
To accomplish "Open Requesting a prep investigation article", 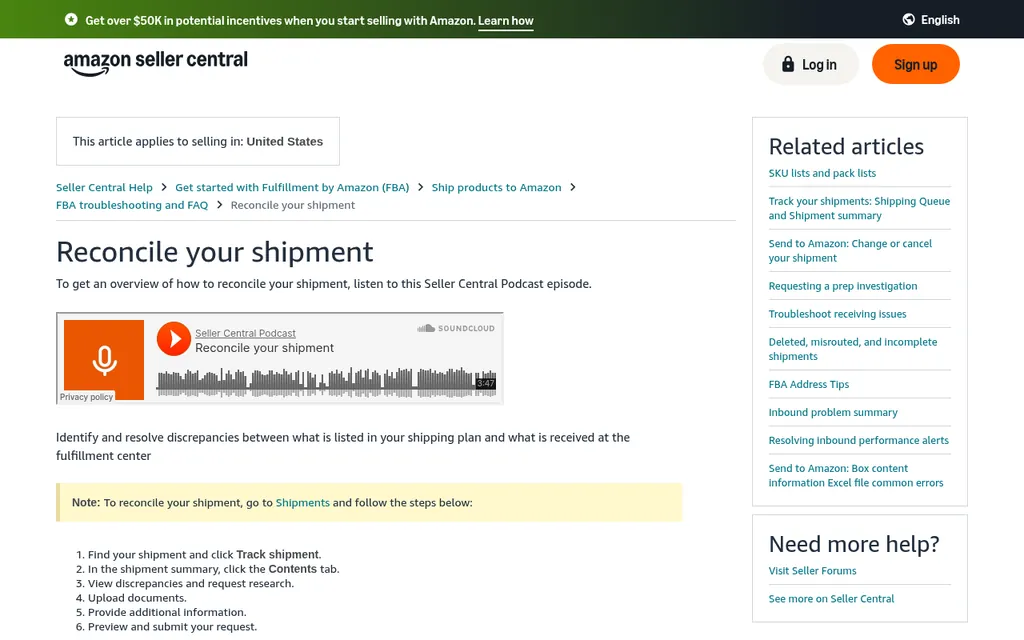I will [x=842, y=286].
